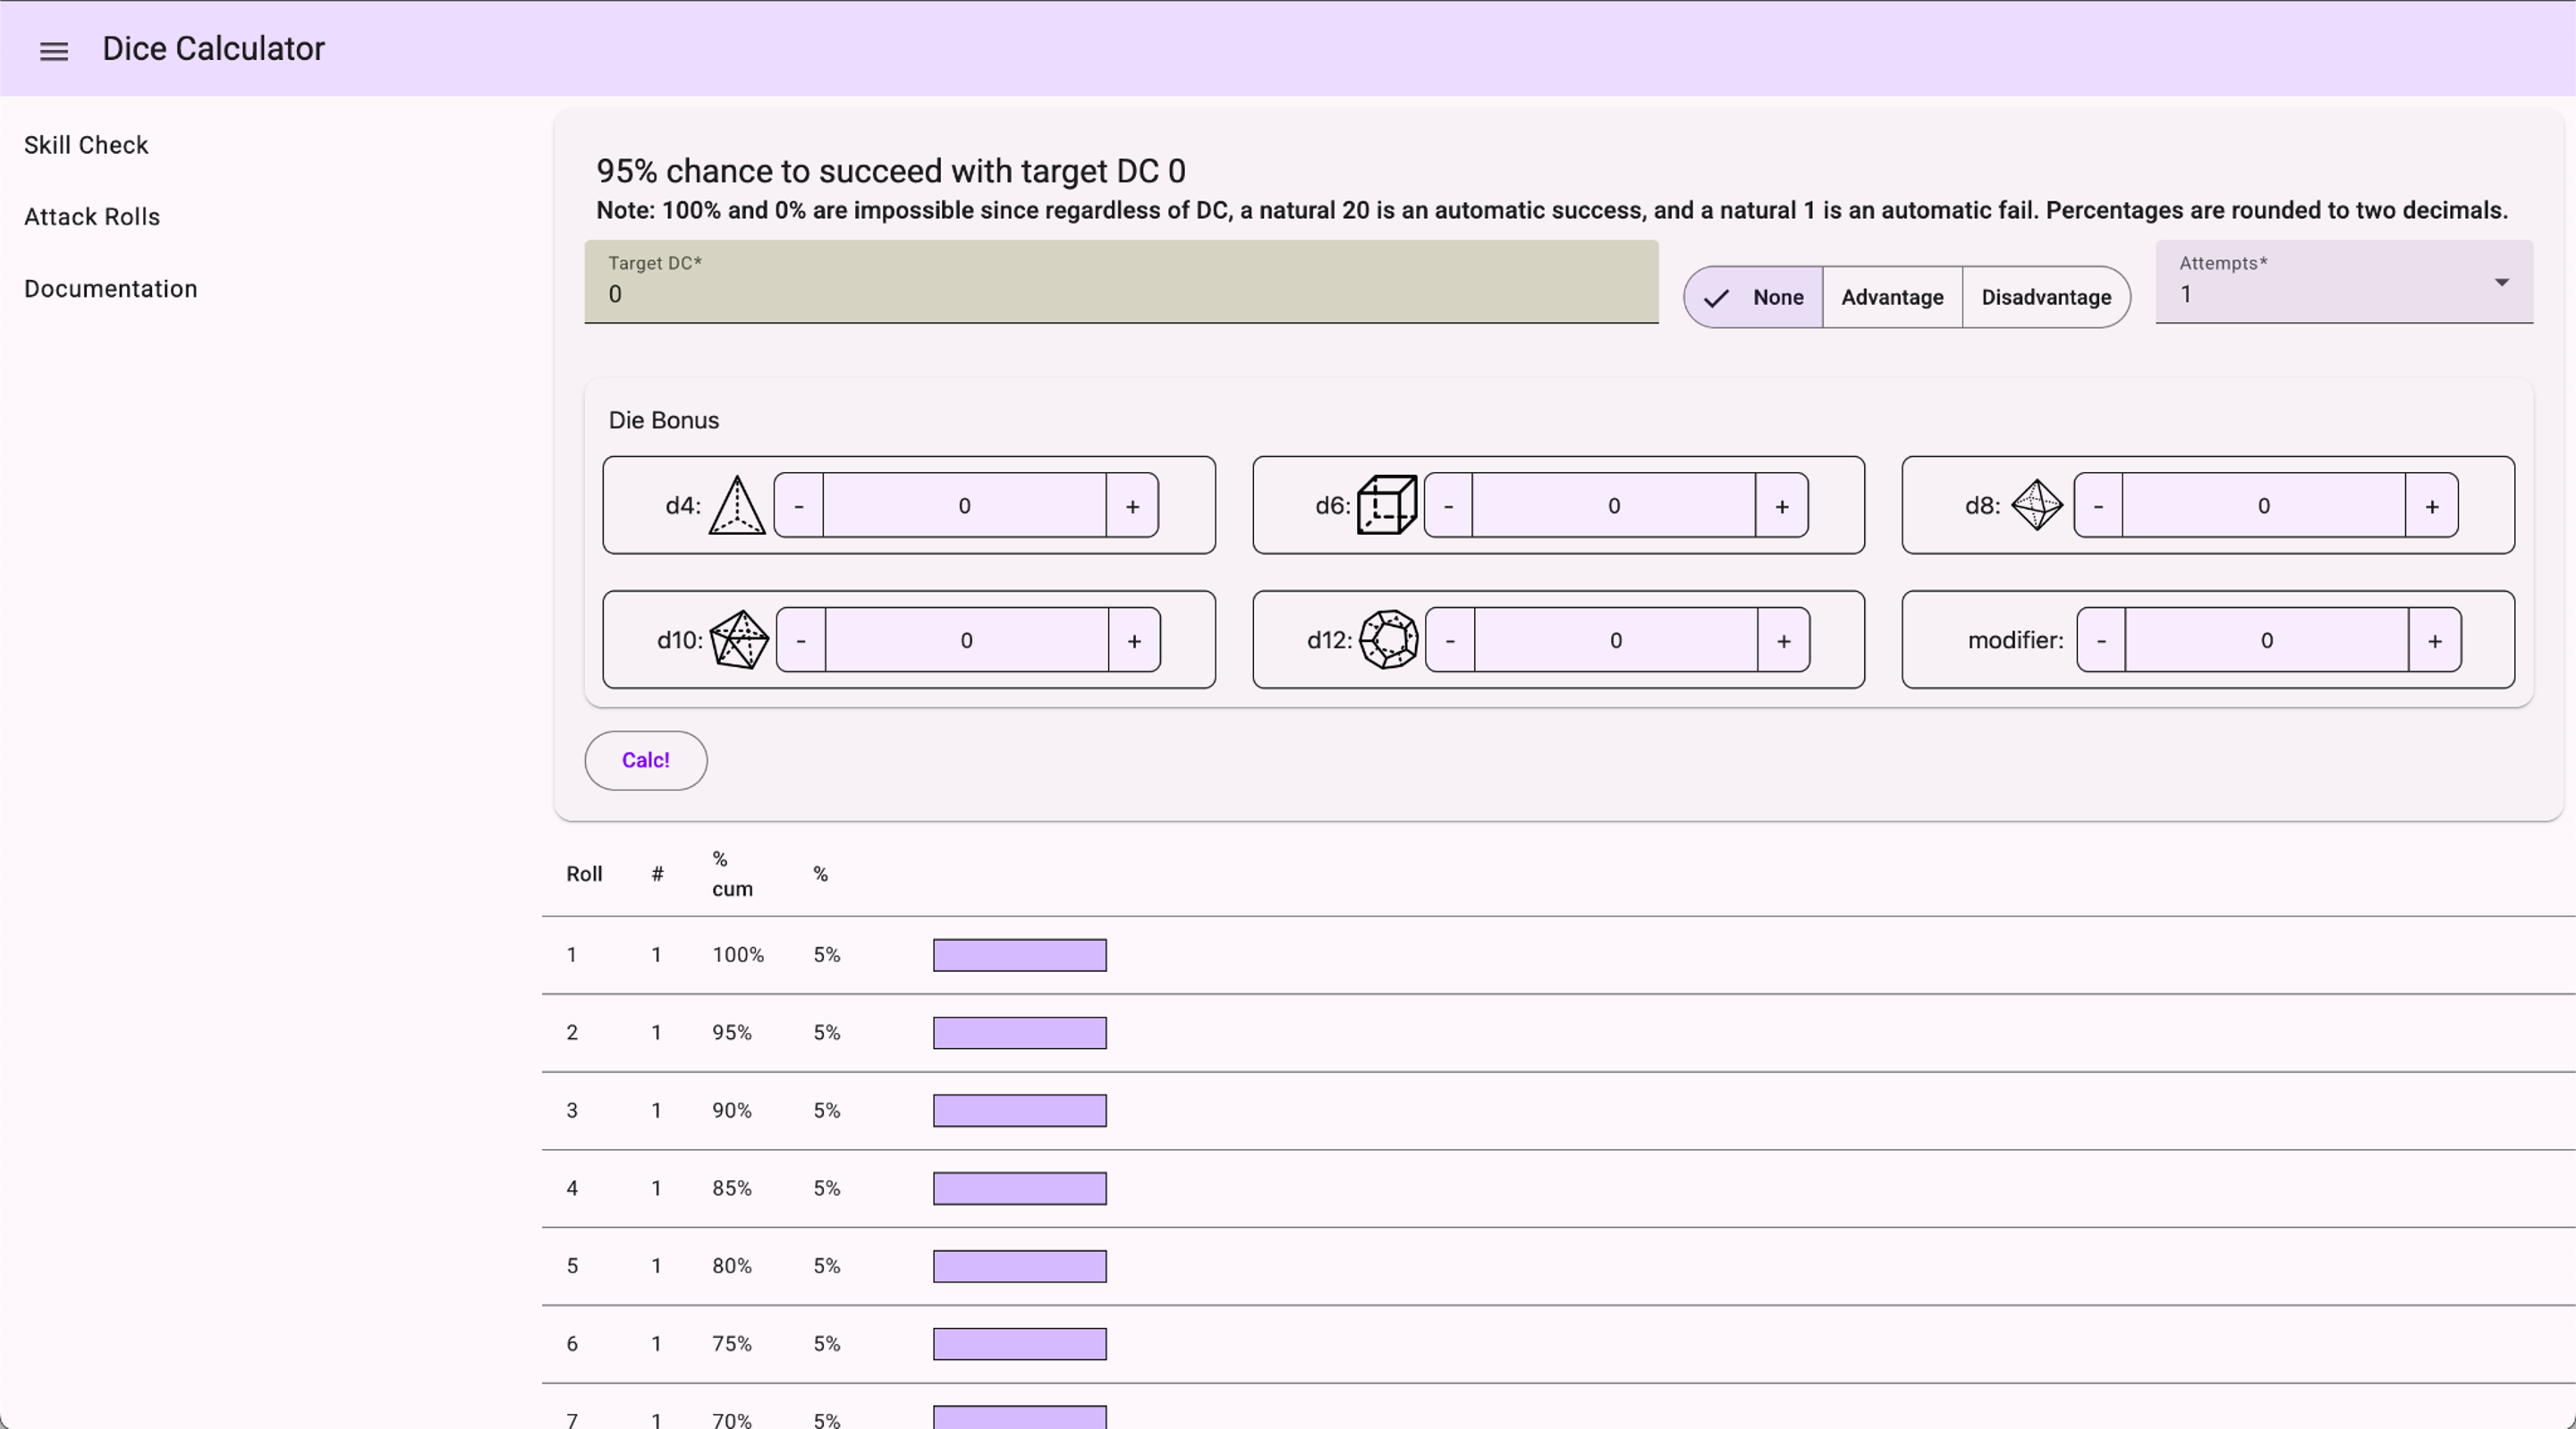
Task: Click the d4 pyramid die icon
Action: 737,505
